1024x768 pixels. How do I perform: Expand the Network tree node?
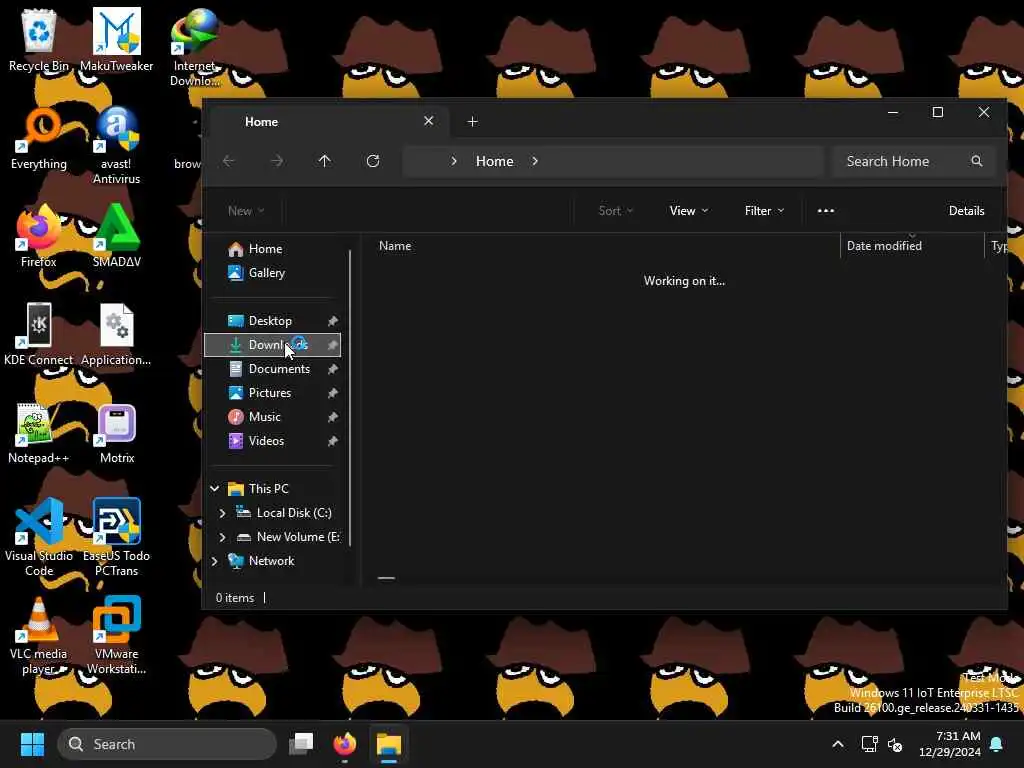pyautogui.click(x=214, y=561)
